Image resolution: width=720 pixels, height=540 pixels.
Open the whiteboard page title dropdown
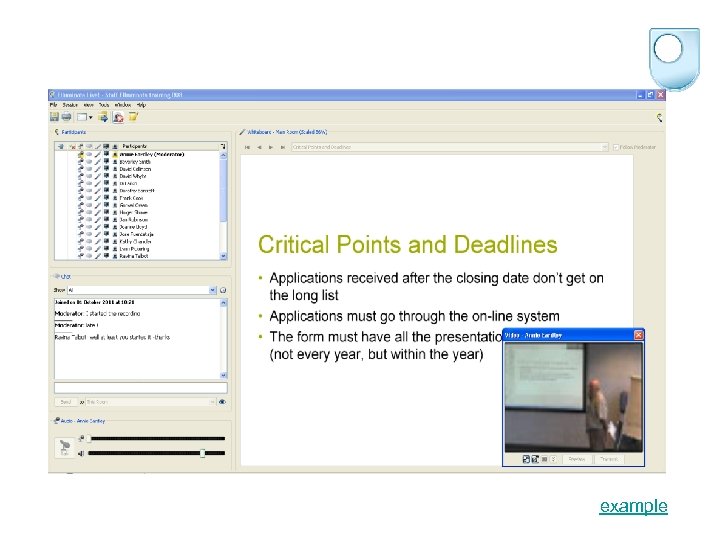[604, 147]
